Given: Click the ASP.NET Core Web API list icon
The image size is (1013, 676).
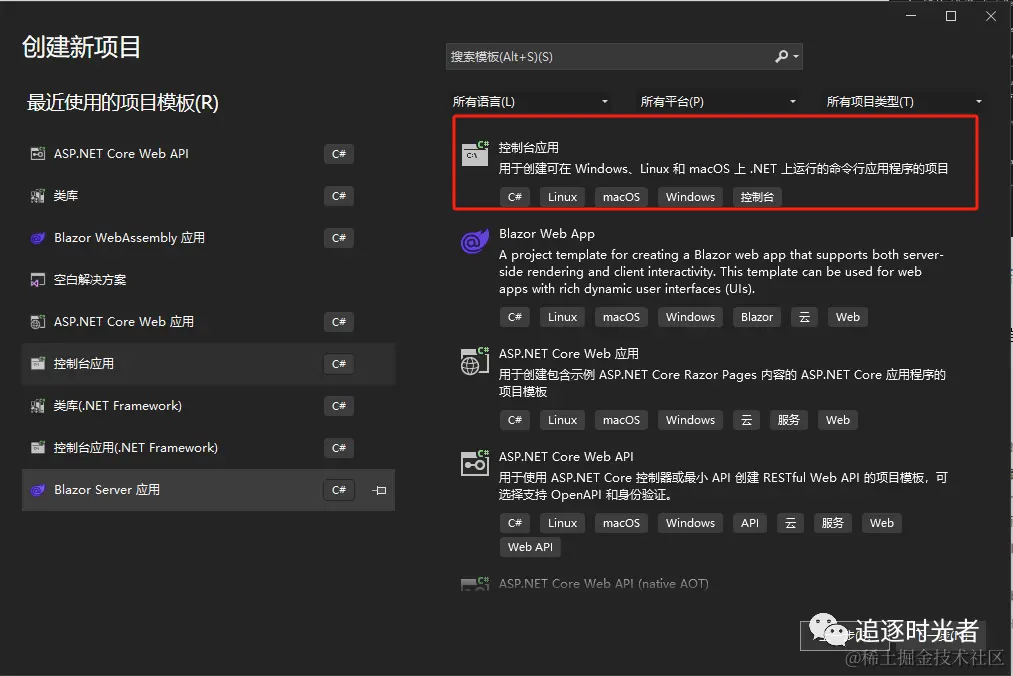Looking at the screenshot, I should [x=475, y=463].
